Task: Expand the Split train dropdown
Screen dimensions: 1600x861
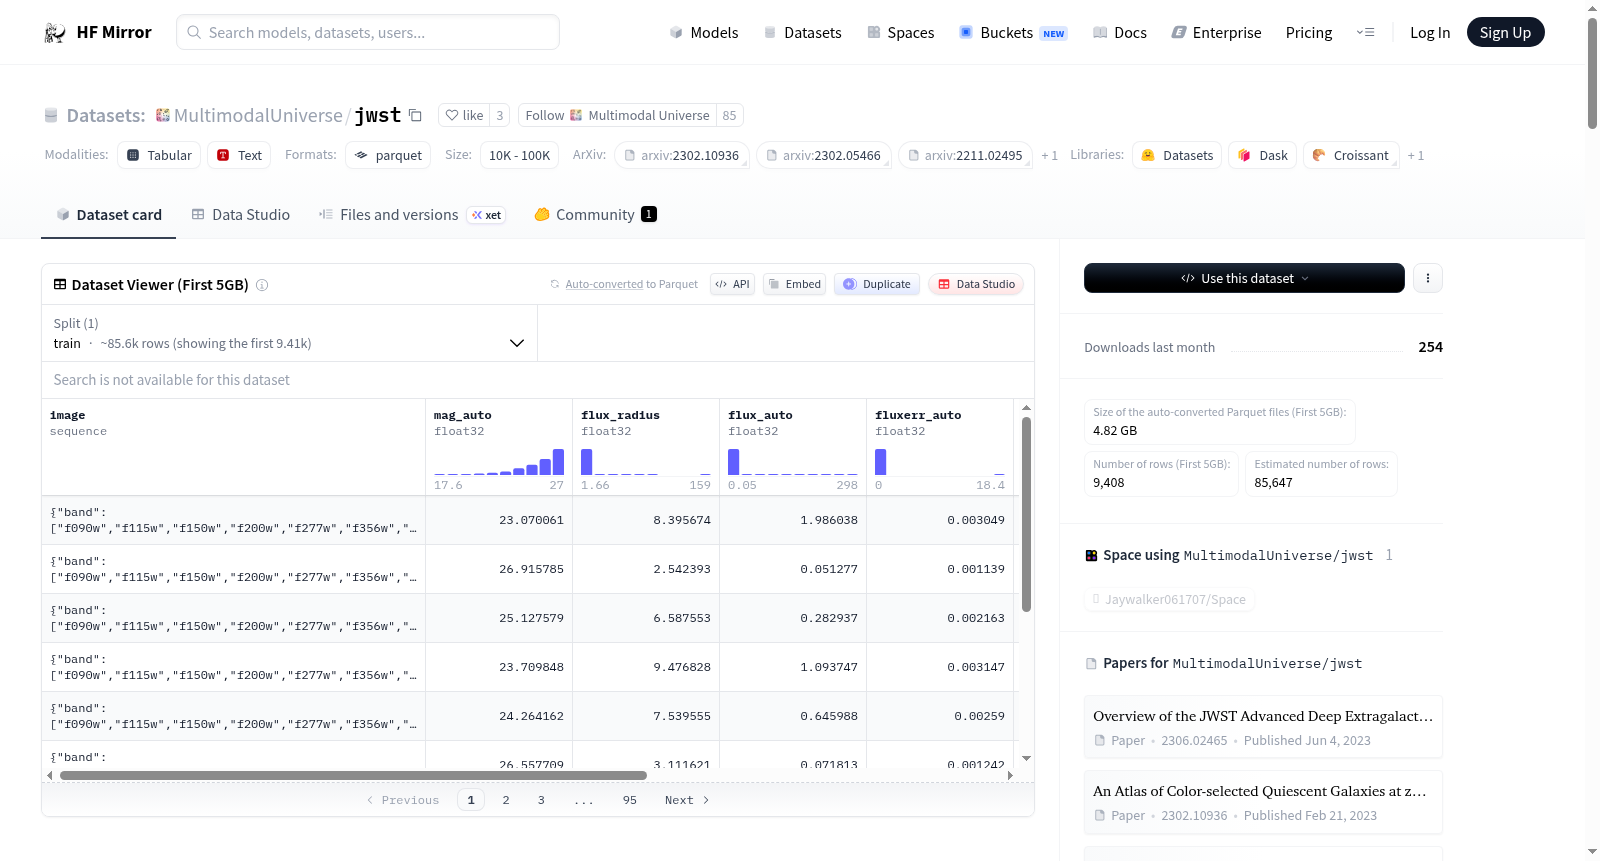Action: pyautogui.click(x=289, y=333)
